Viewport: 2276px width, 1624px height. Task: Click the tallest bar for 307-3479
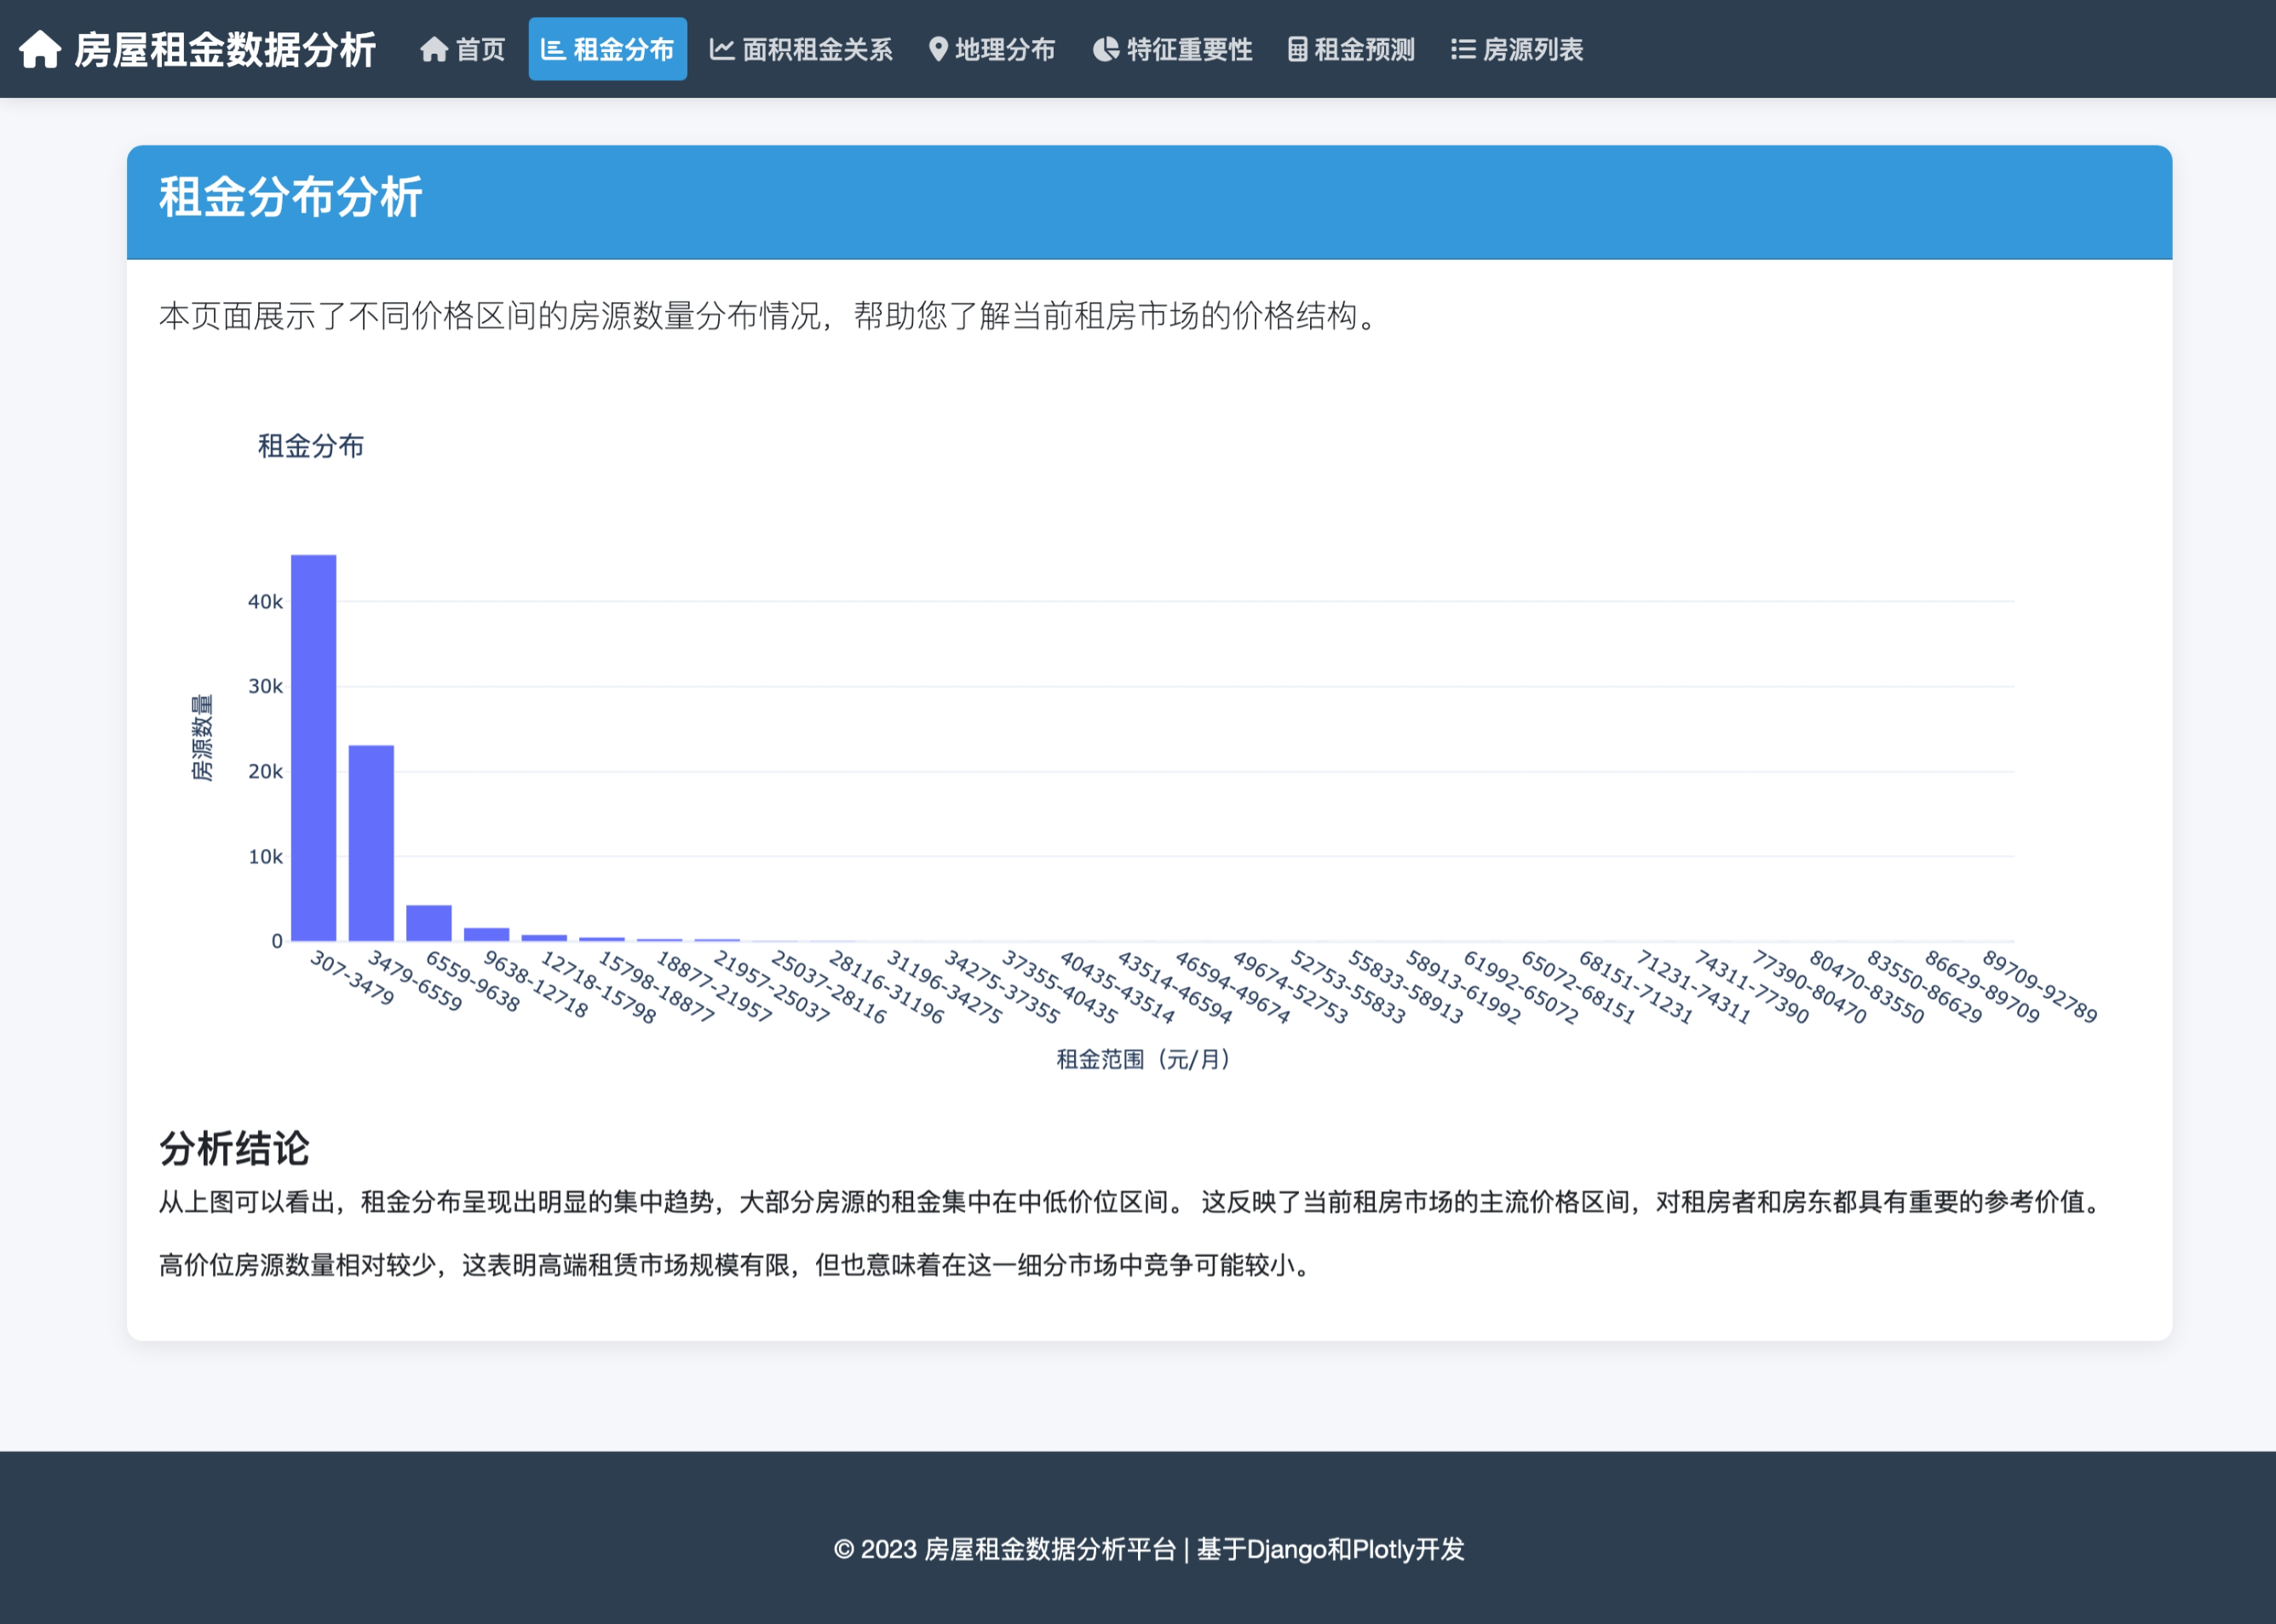tap(313, 748)
